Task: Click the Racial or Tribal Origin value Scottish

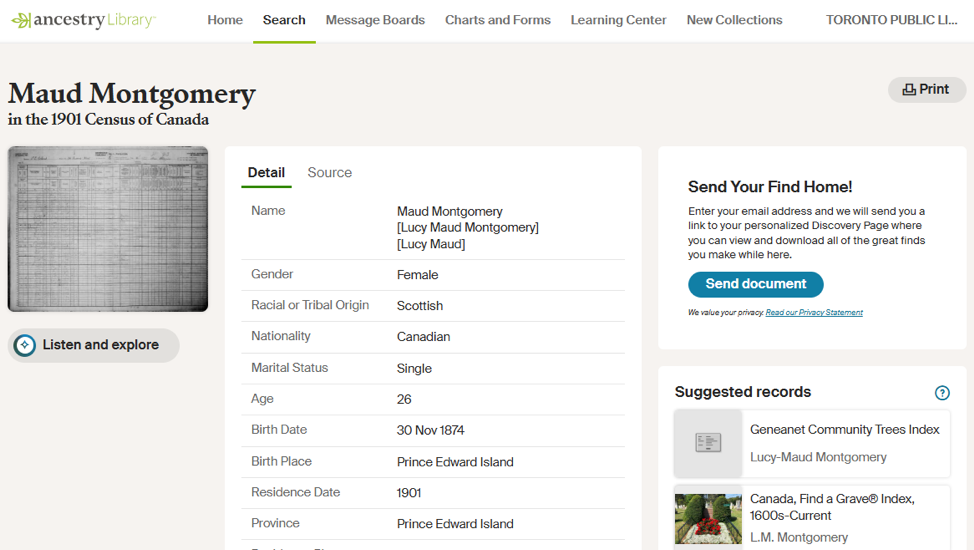Action: [x=420, y=306]
